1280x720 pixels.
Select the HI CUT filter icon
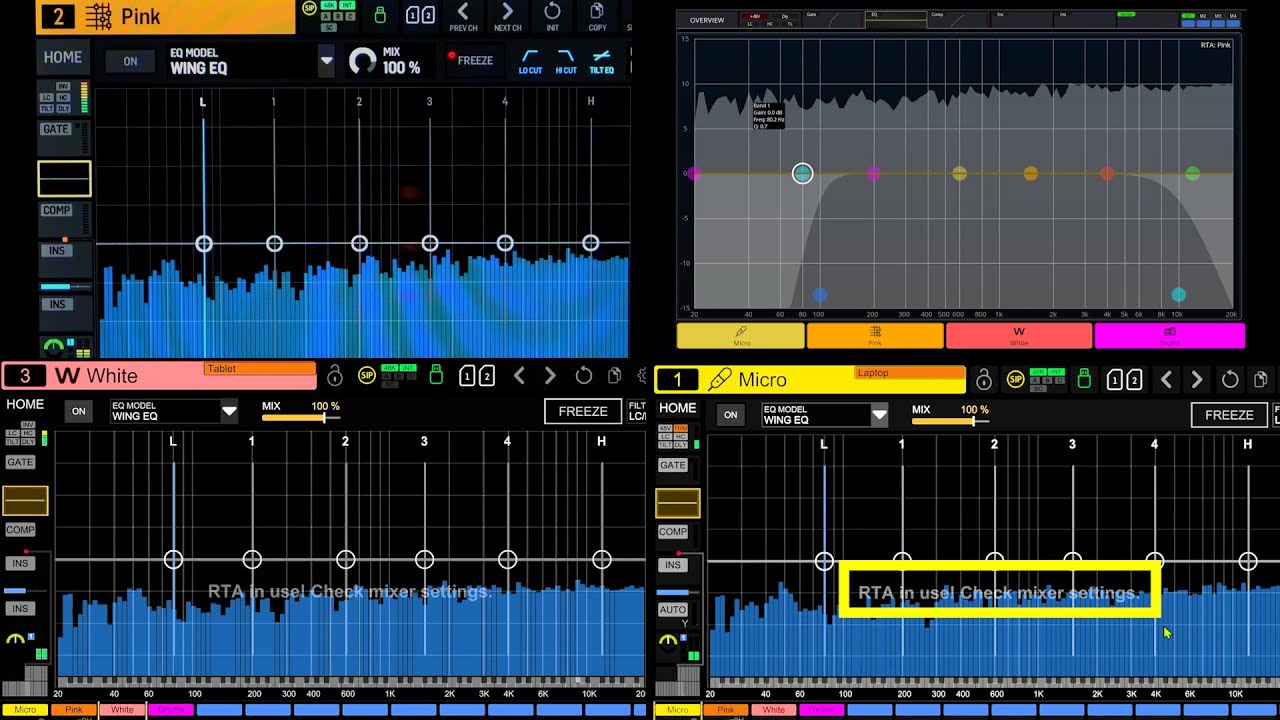tap(566, 62)
